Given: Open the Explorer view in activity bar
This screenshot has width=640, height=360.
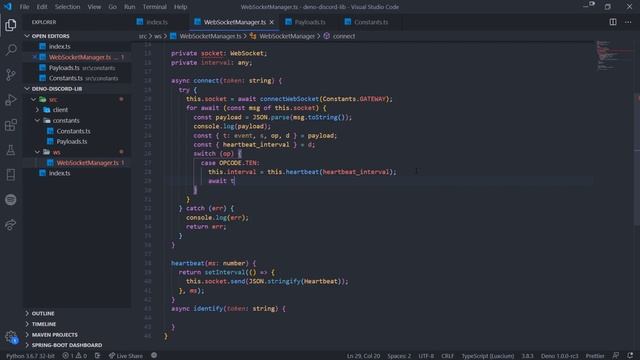Looking at the screenshot, I should point(11,25).
